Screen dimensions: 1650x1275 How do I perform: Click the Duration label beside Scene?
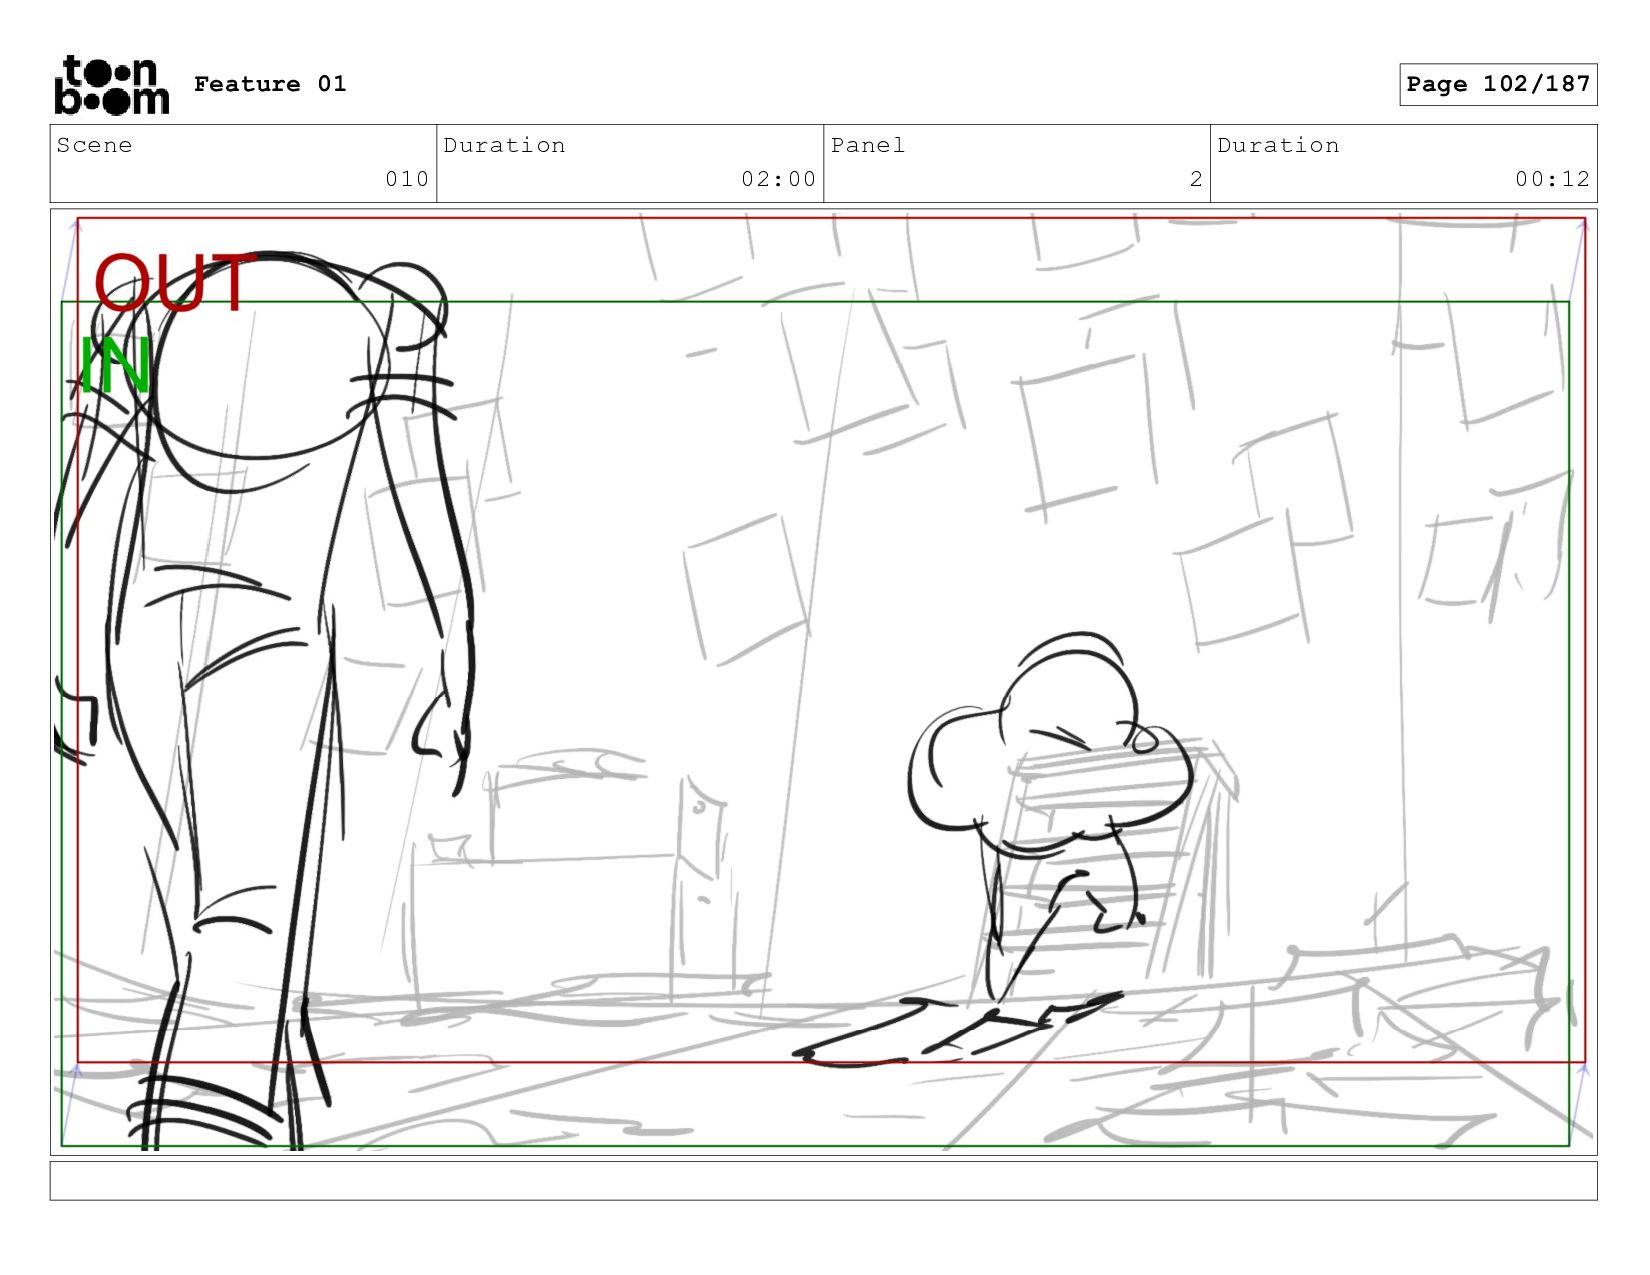(x=504, y=145)
